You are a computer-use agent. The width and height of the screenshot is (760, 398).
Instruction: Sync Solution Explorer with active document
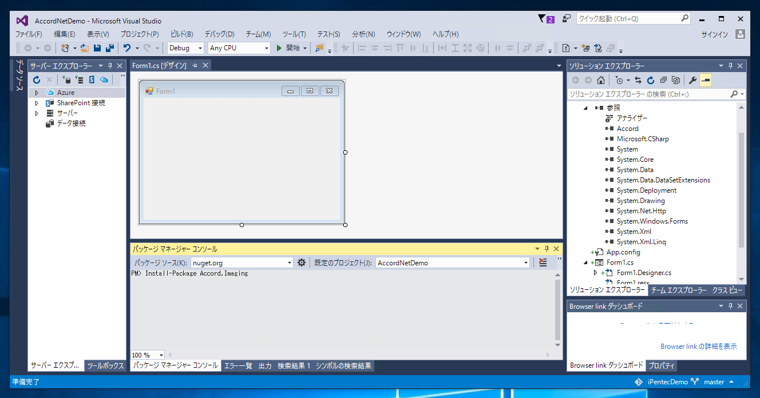(638, 80)
